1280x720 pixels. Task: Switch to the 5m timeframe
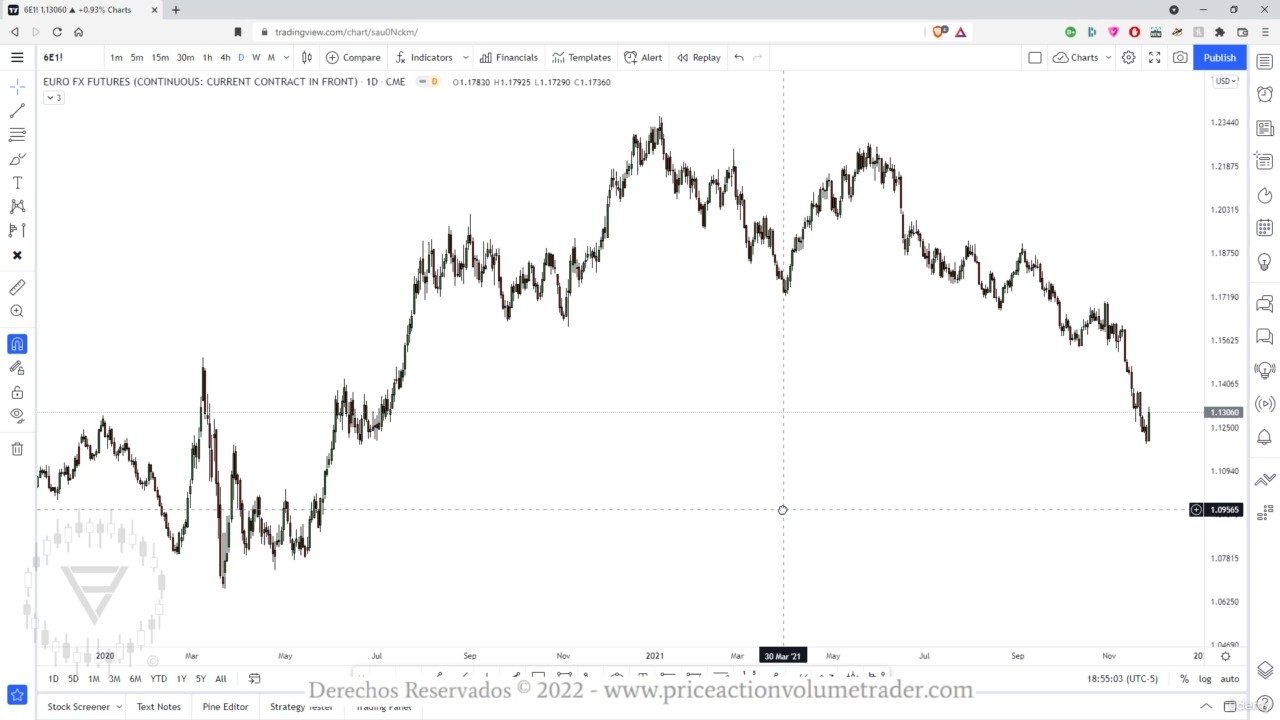(137, 57)
